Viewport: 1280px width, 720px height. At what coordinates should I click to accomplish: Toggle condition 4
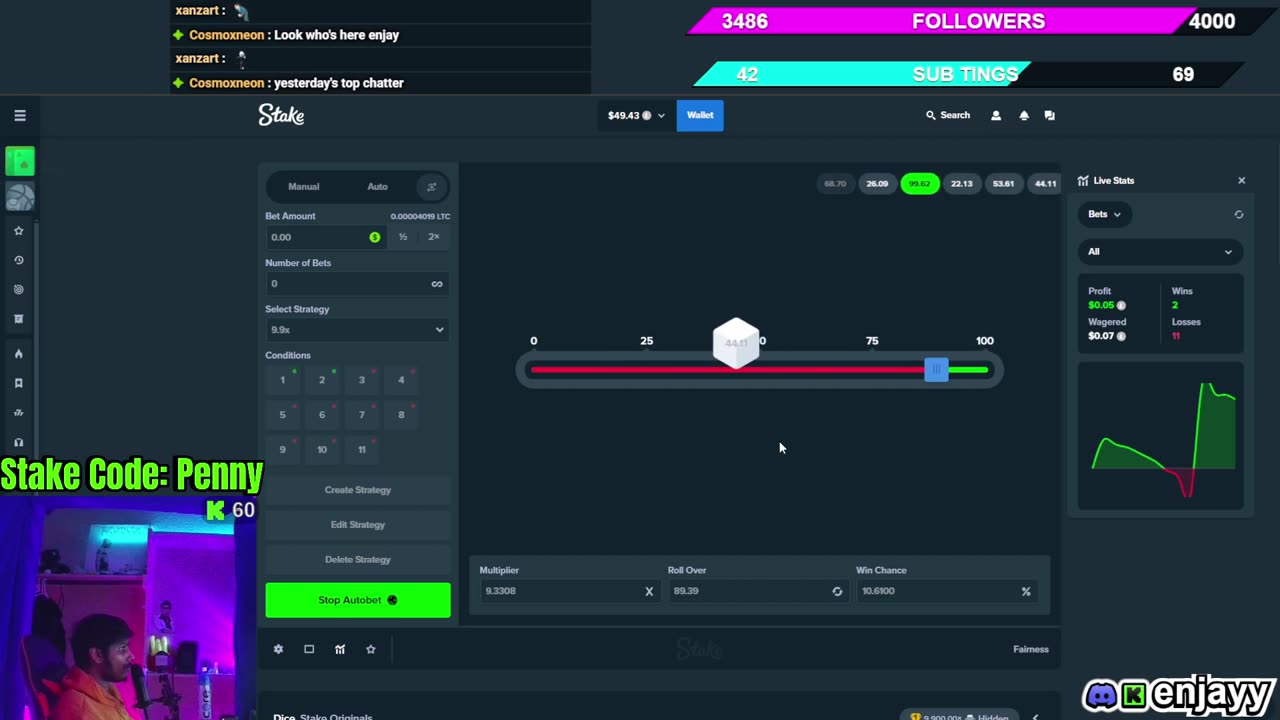[401, 380]
